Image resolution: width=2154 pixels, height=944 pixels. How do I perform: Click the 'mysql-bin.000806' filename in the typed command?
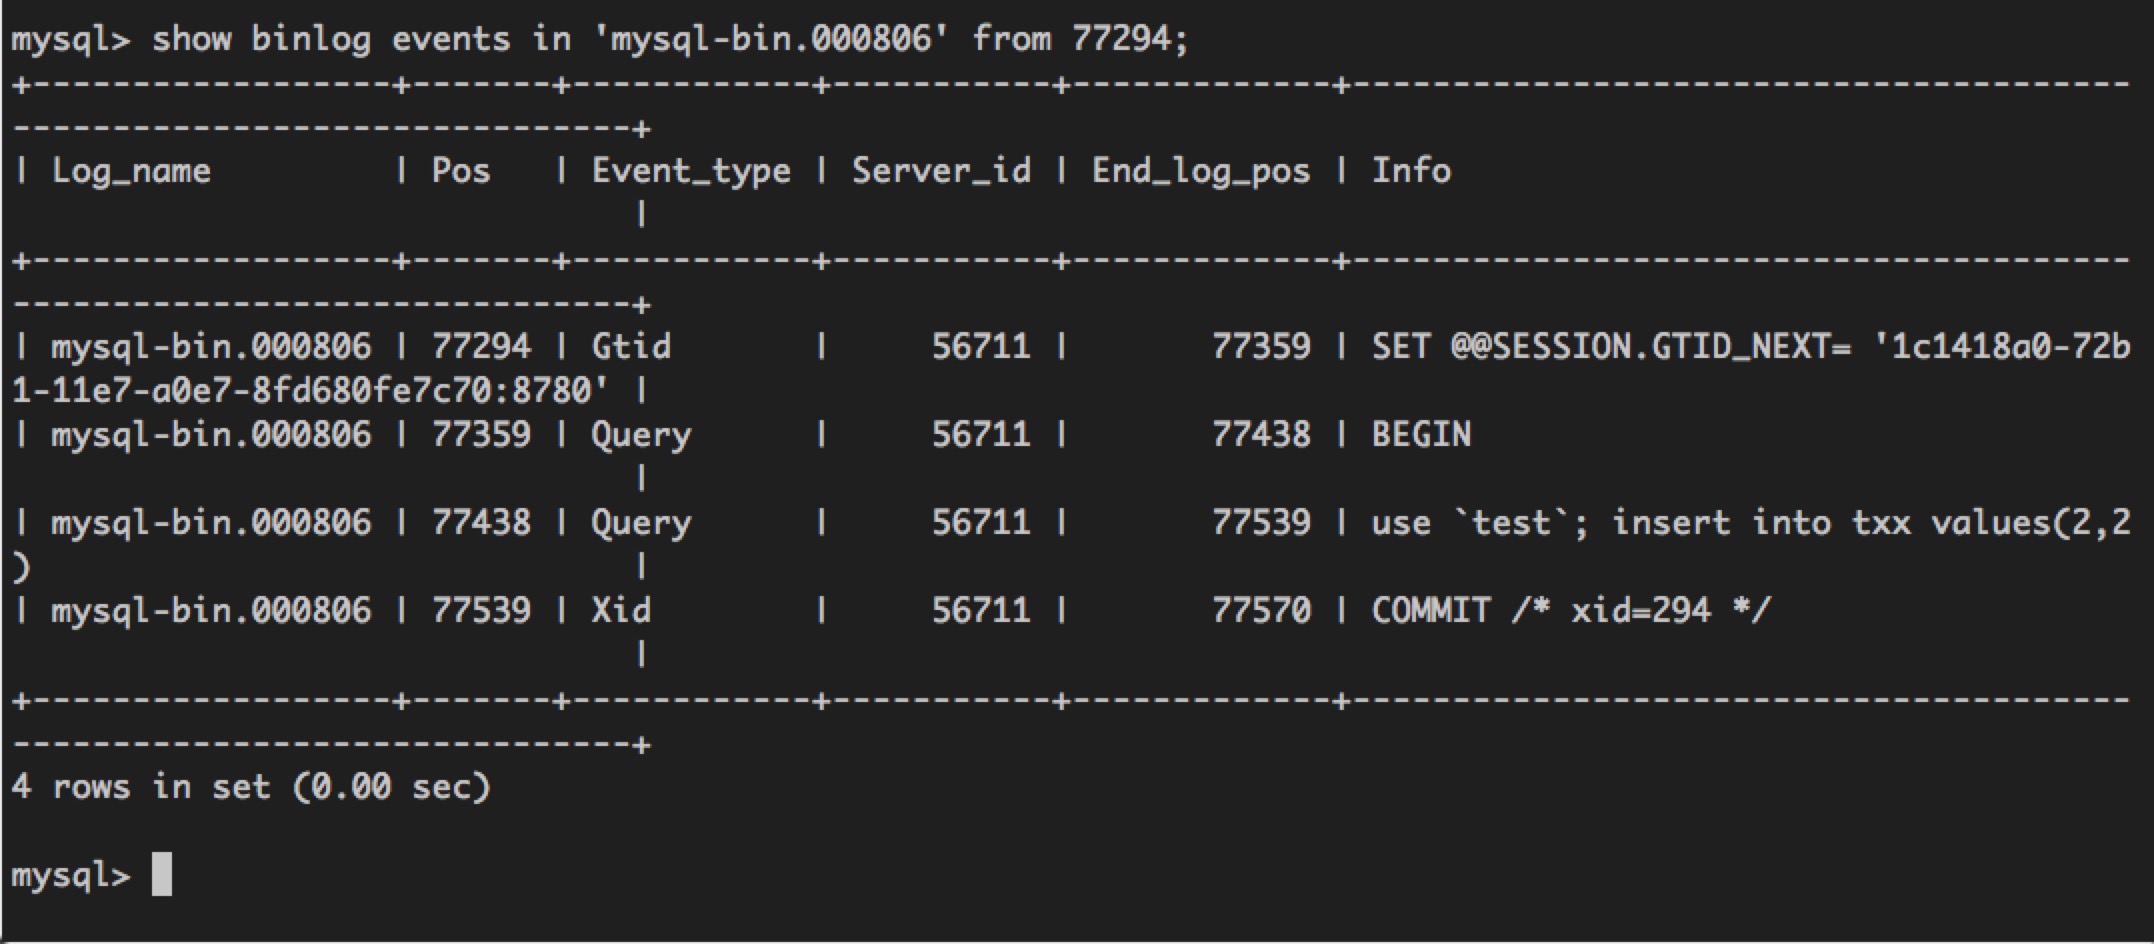770,39
